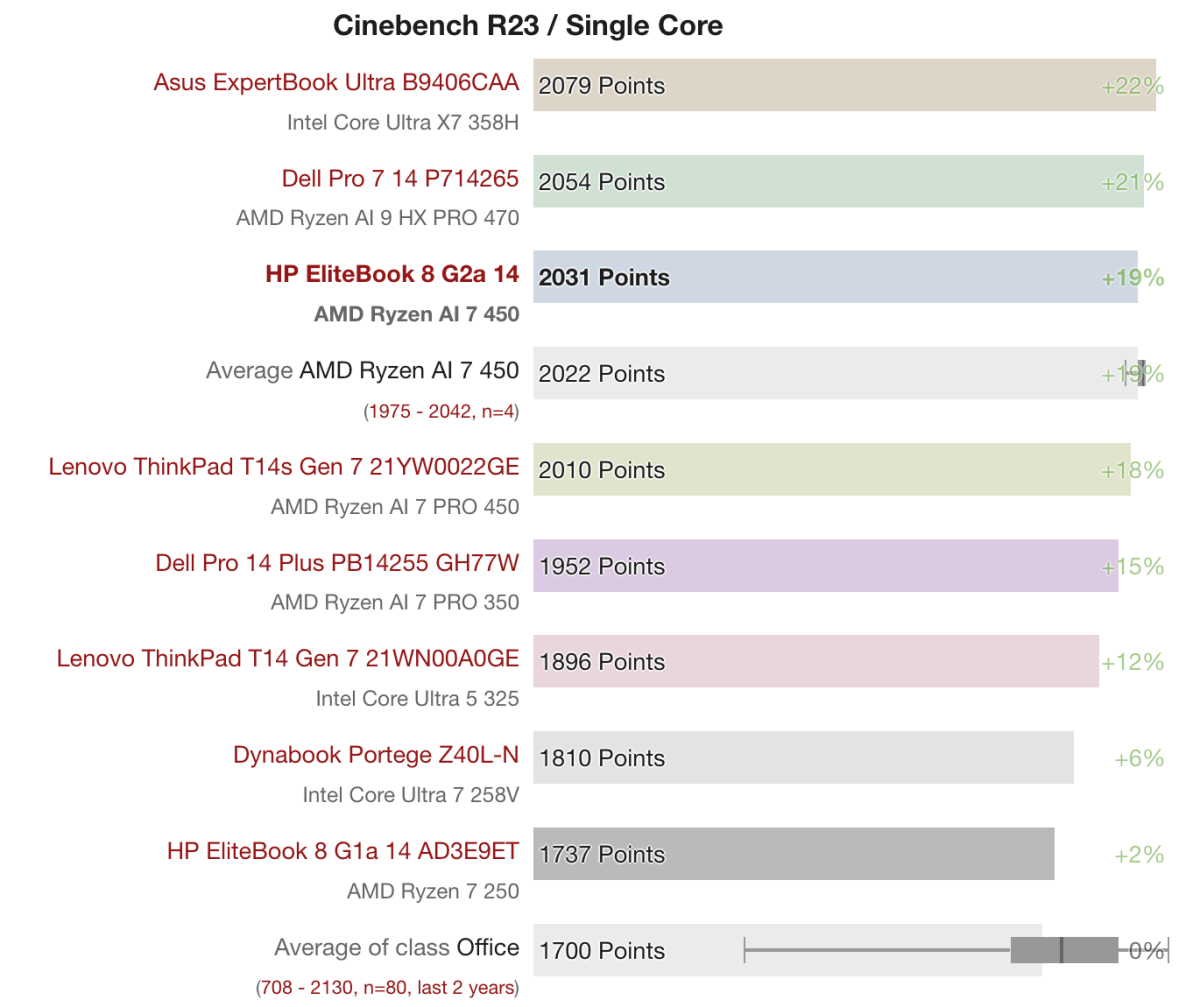Open the Dell Pro 7 14 P714265 link
This screenshot has width=1200, height=1007.
(x=400, y=179)
